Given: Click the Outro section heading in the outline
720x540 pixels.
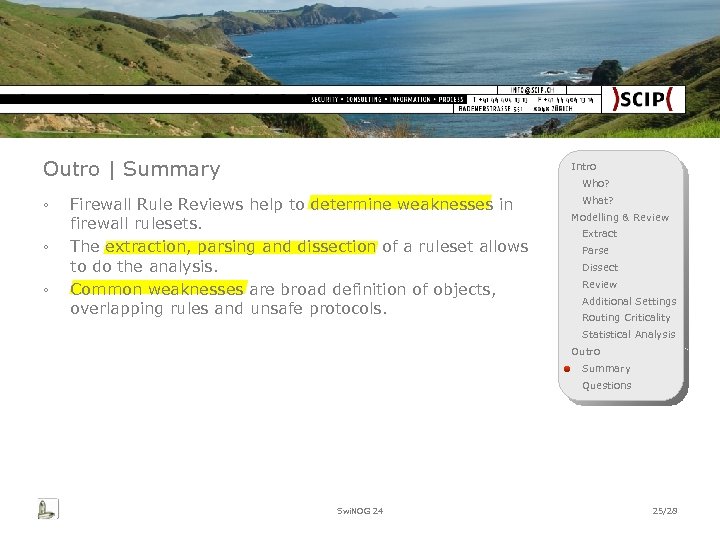Looking at the screenshot, I should click(x=585, y=352).
